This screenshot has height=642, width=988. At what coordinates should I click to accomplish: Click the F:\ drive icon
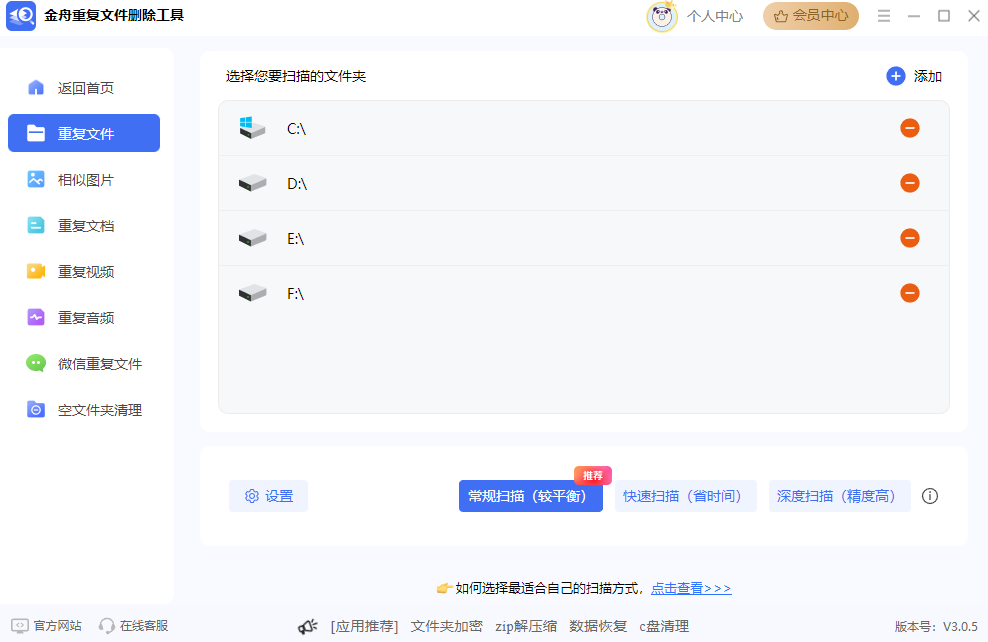point(253,293)
